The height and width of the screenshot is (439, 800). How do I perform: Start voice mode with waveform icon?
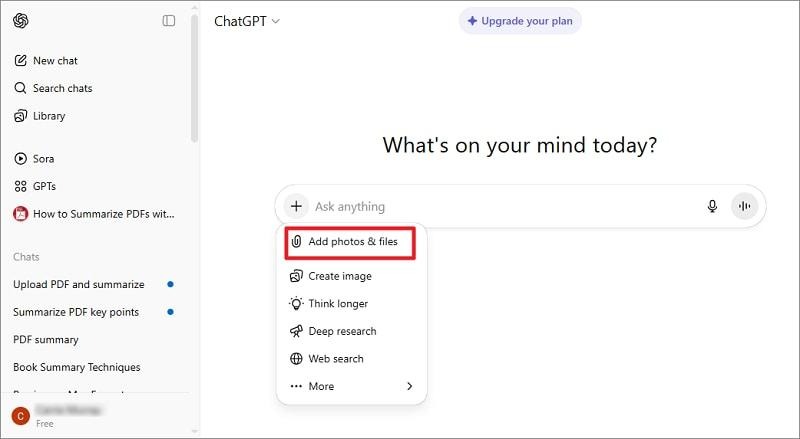pyautogui.click(x=744, y=206)
